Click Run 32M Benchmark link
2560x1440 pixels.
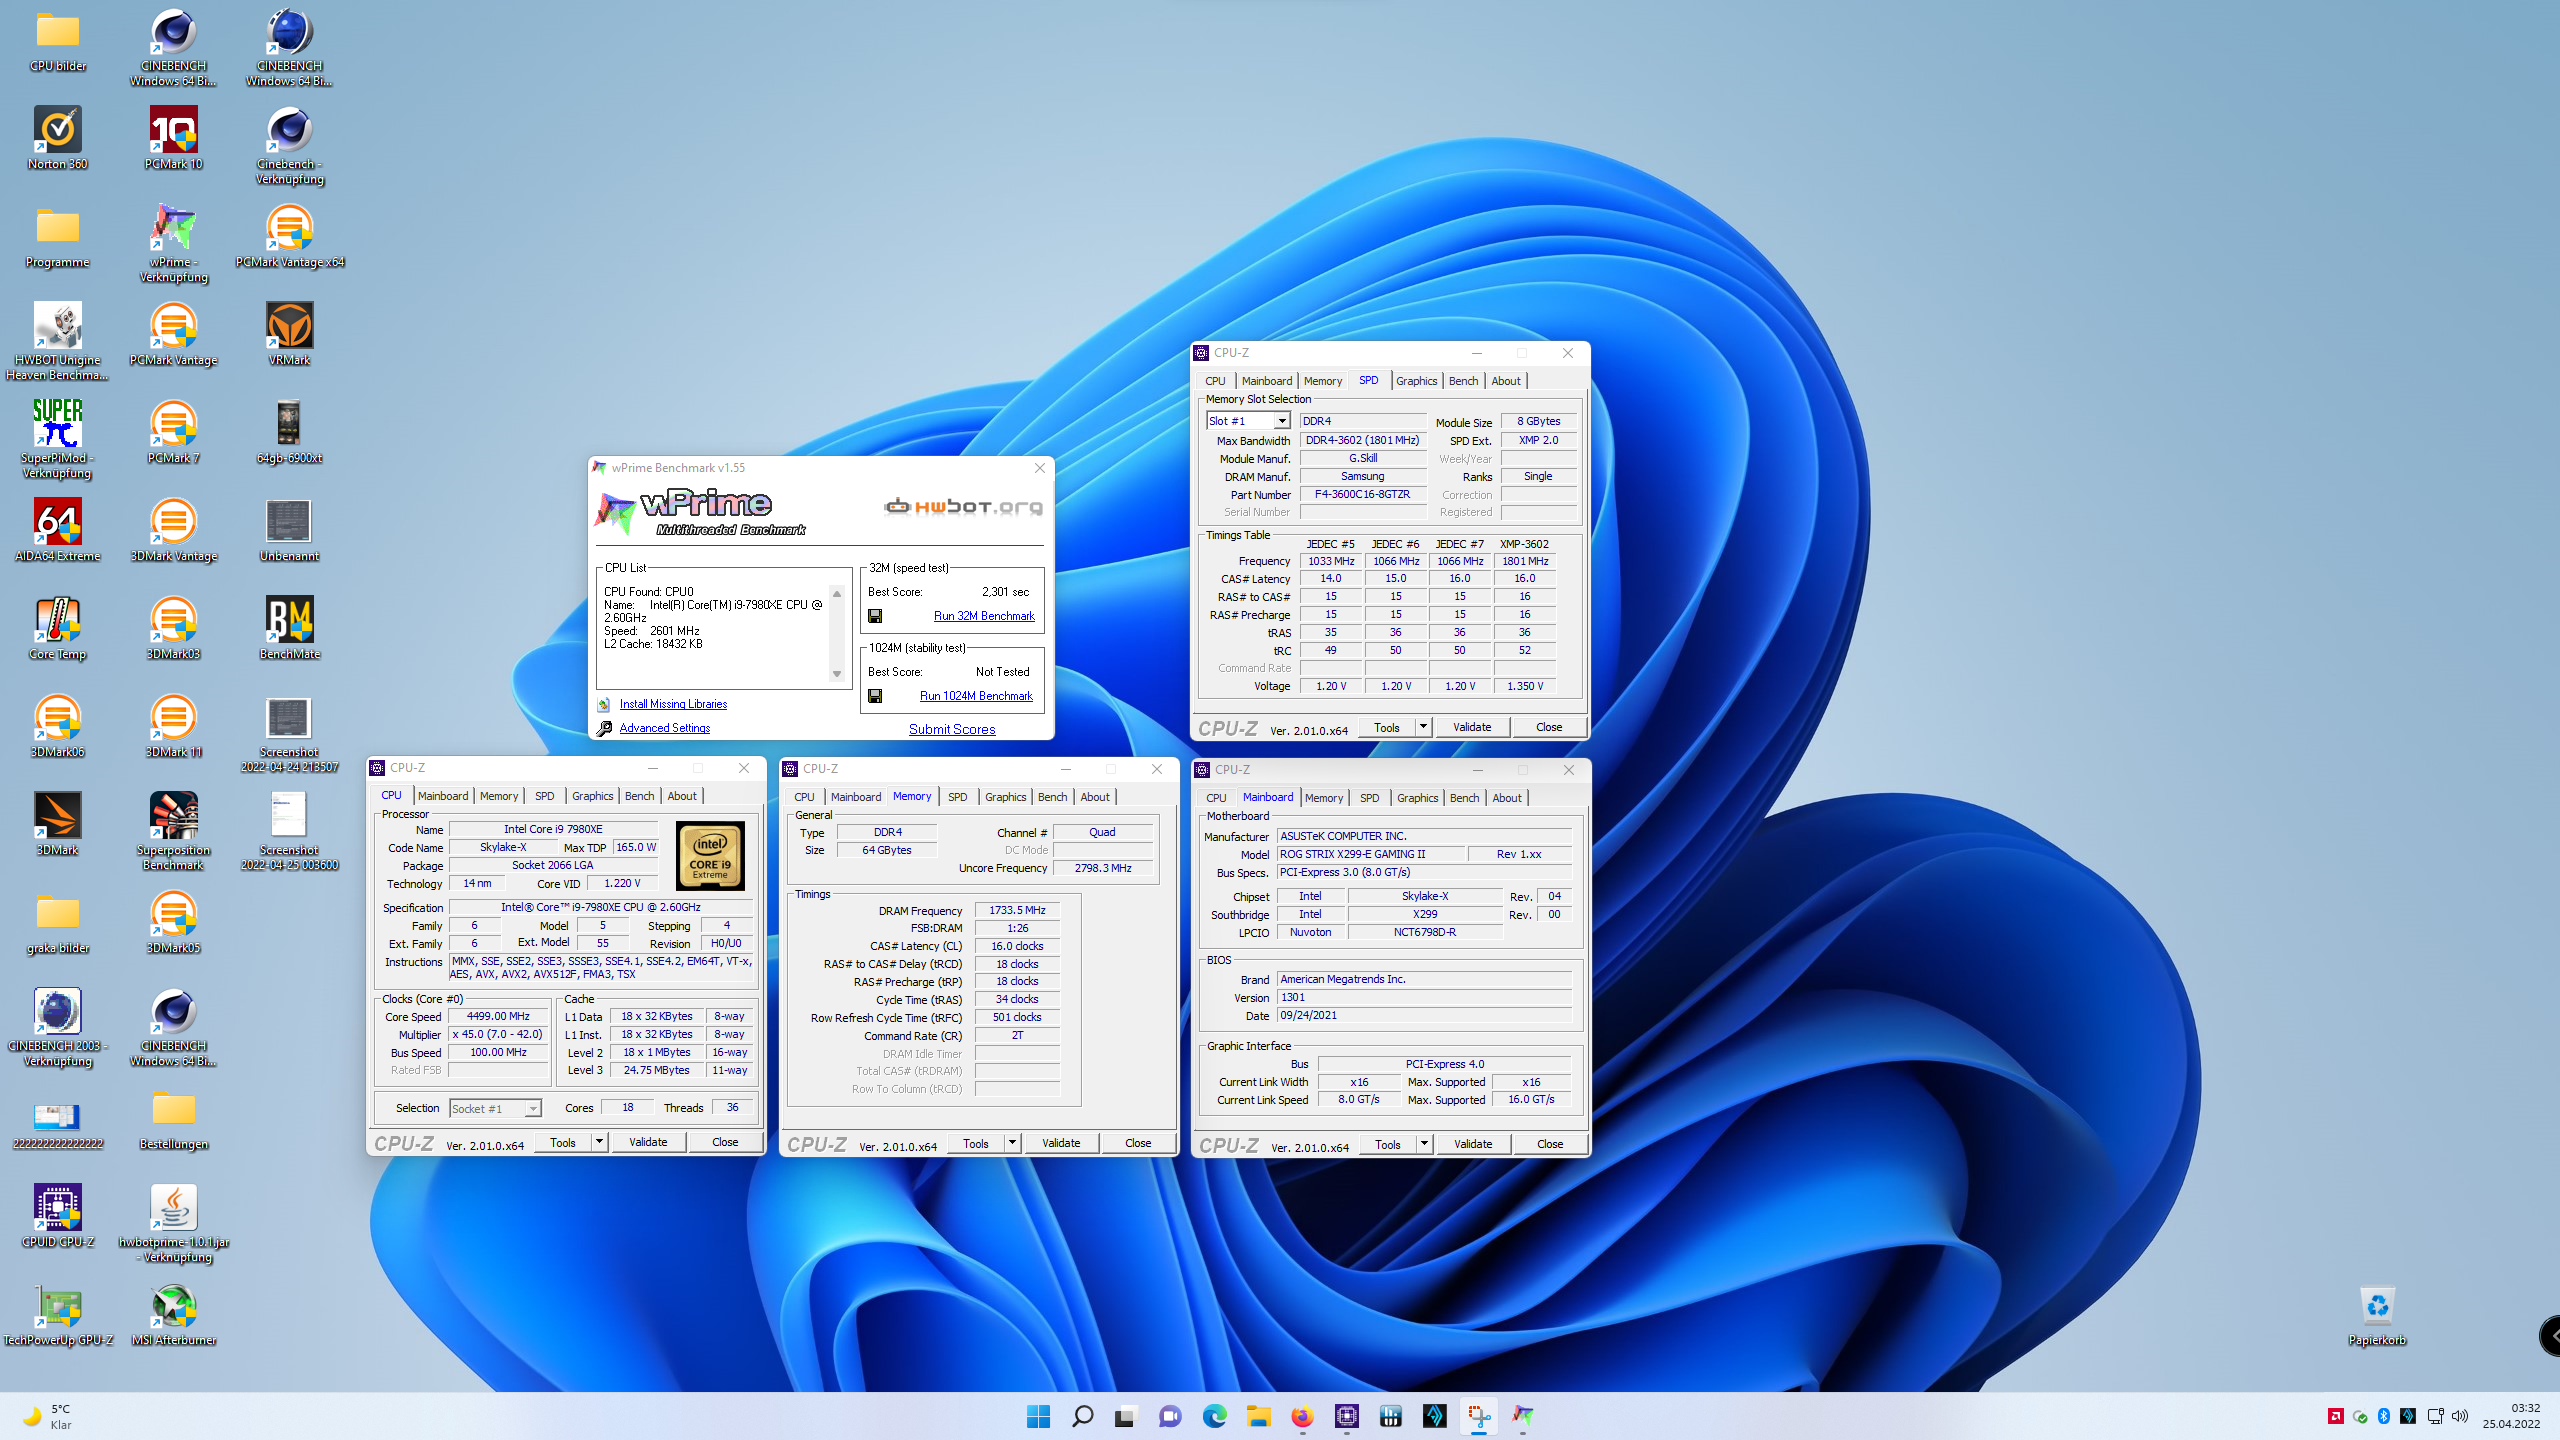(x=984, y=616)
